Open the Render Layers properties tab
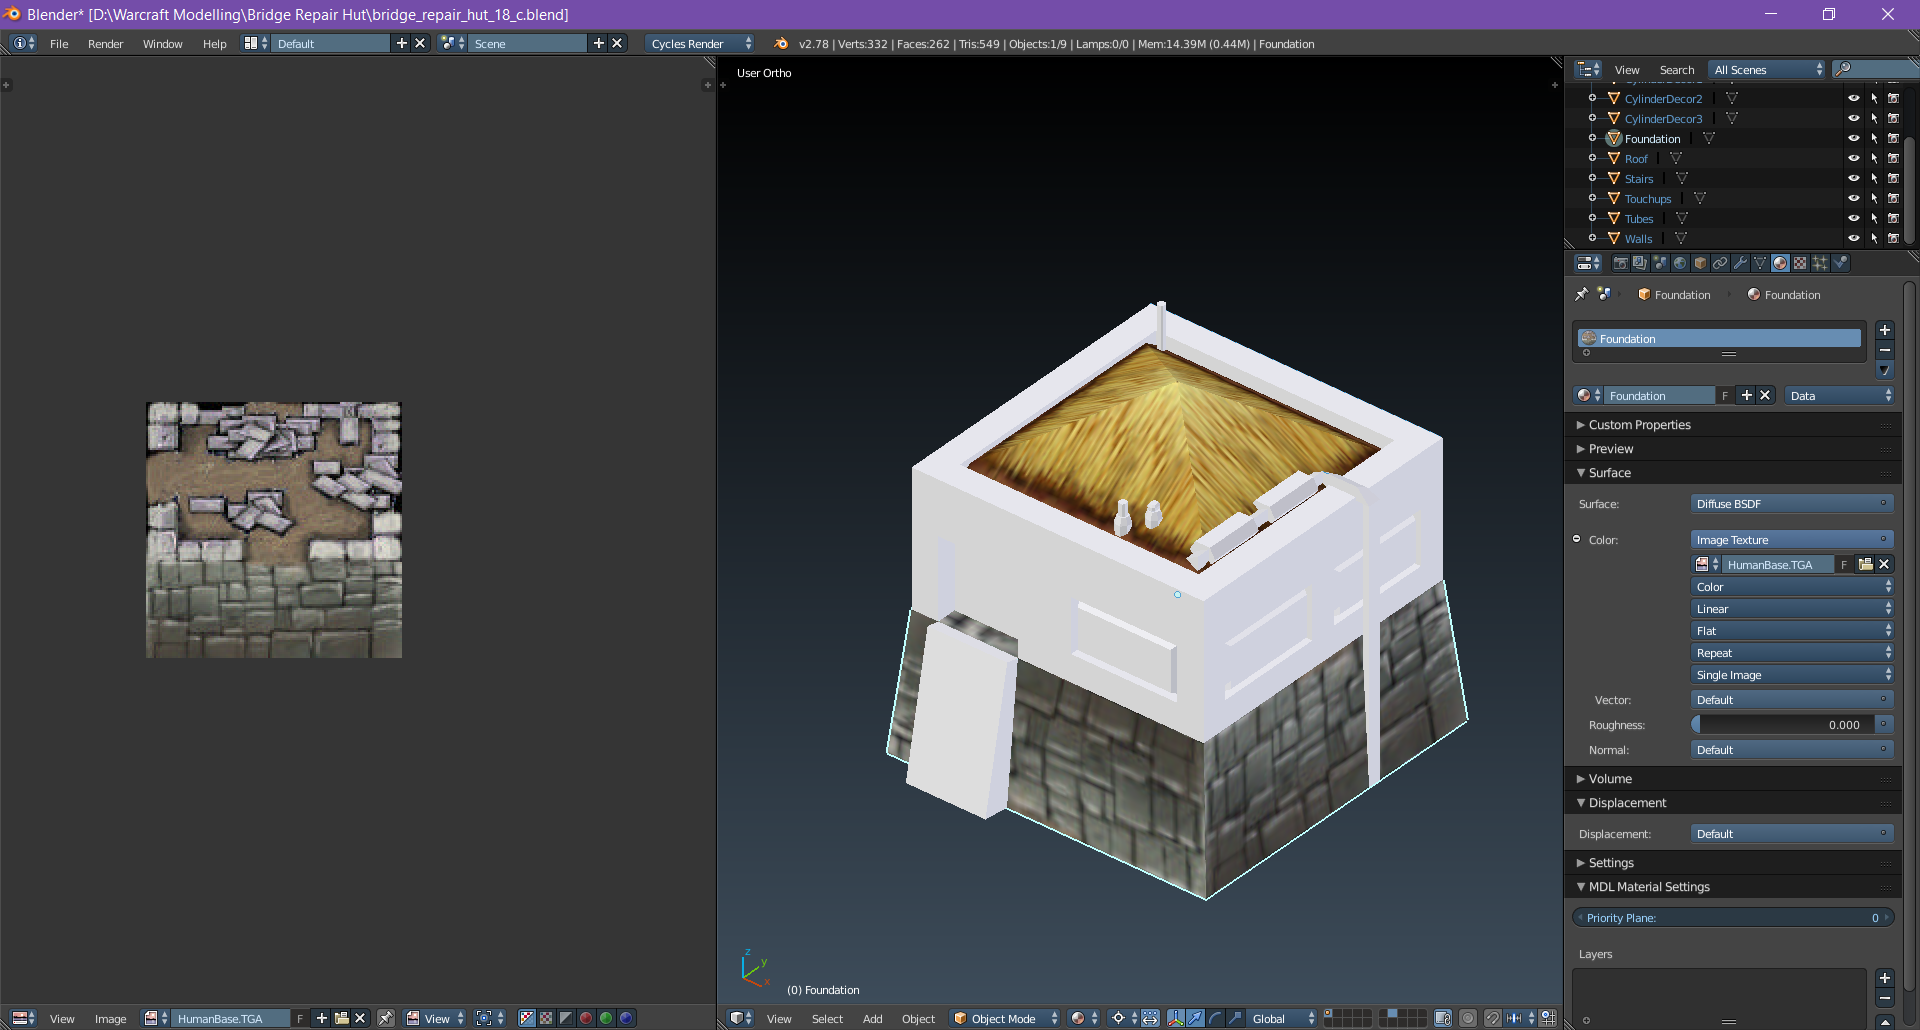 tap(1640, 263)
